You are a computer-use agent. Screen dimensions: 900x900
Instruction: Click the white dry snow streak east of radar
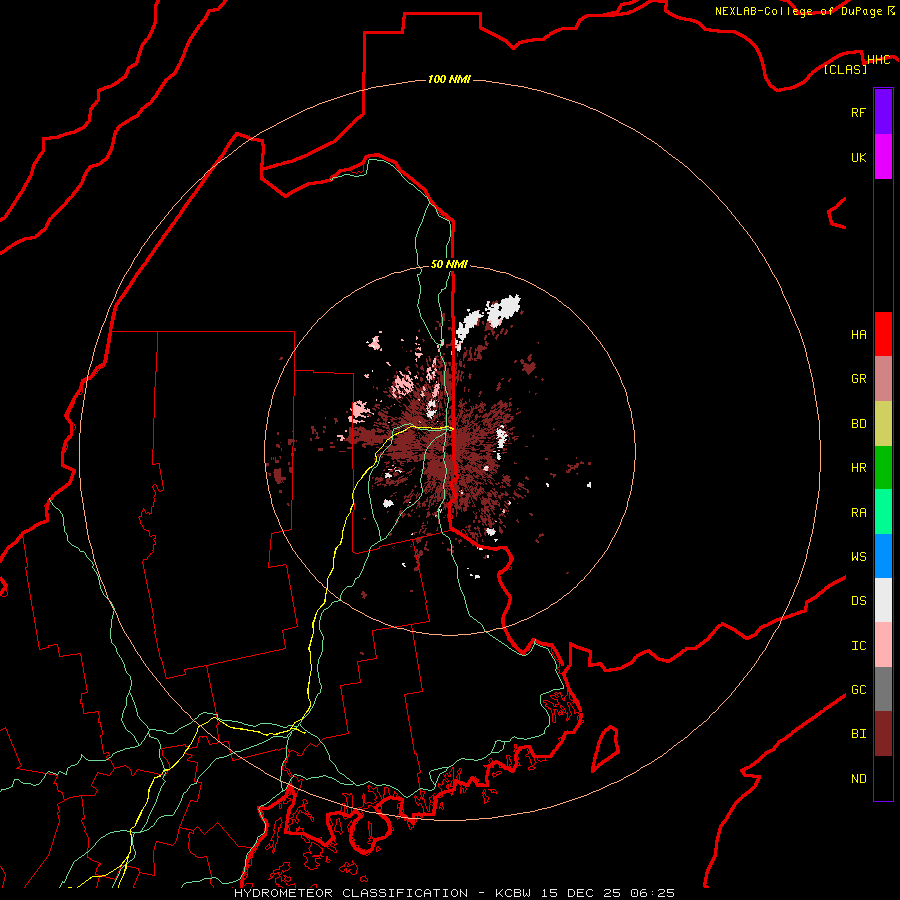[502, 440]
